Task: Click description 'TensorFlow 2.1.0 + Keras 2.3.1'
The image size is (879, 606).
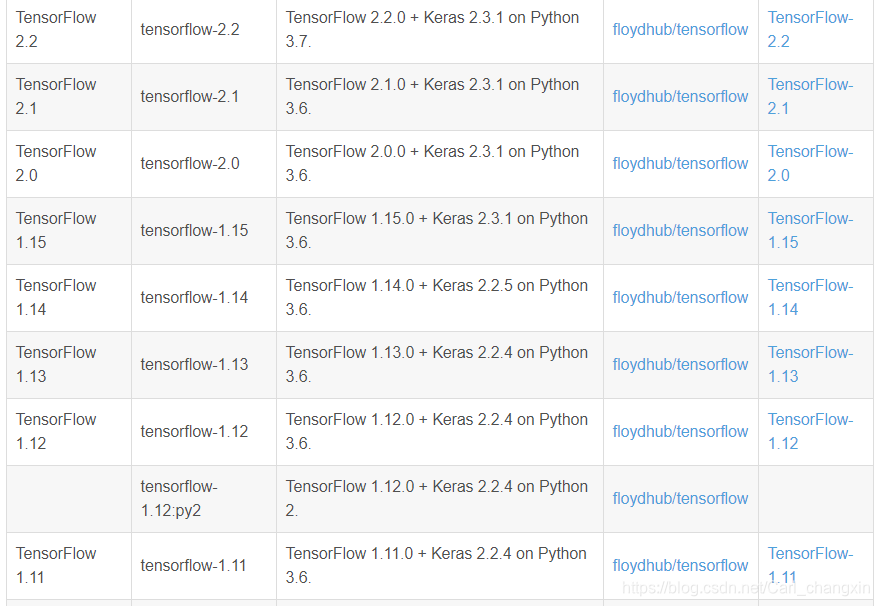Action: 432,96
